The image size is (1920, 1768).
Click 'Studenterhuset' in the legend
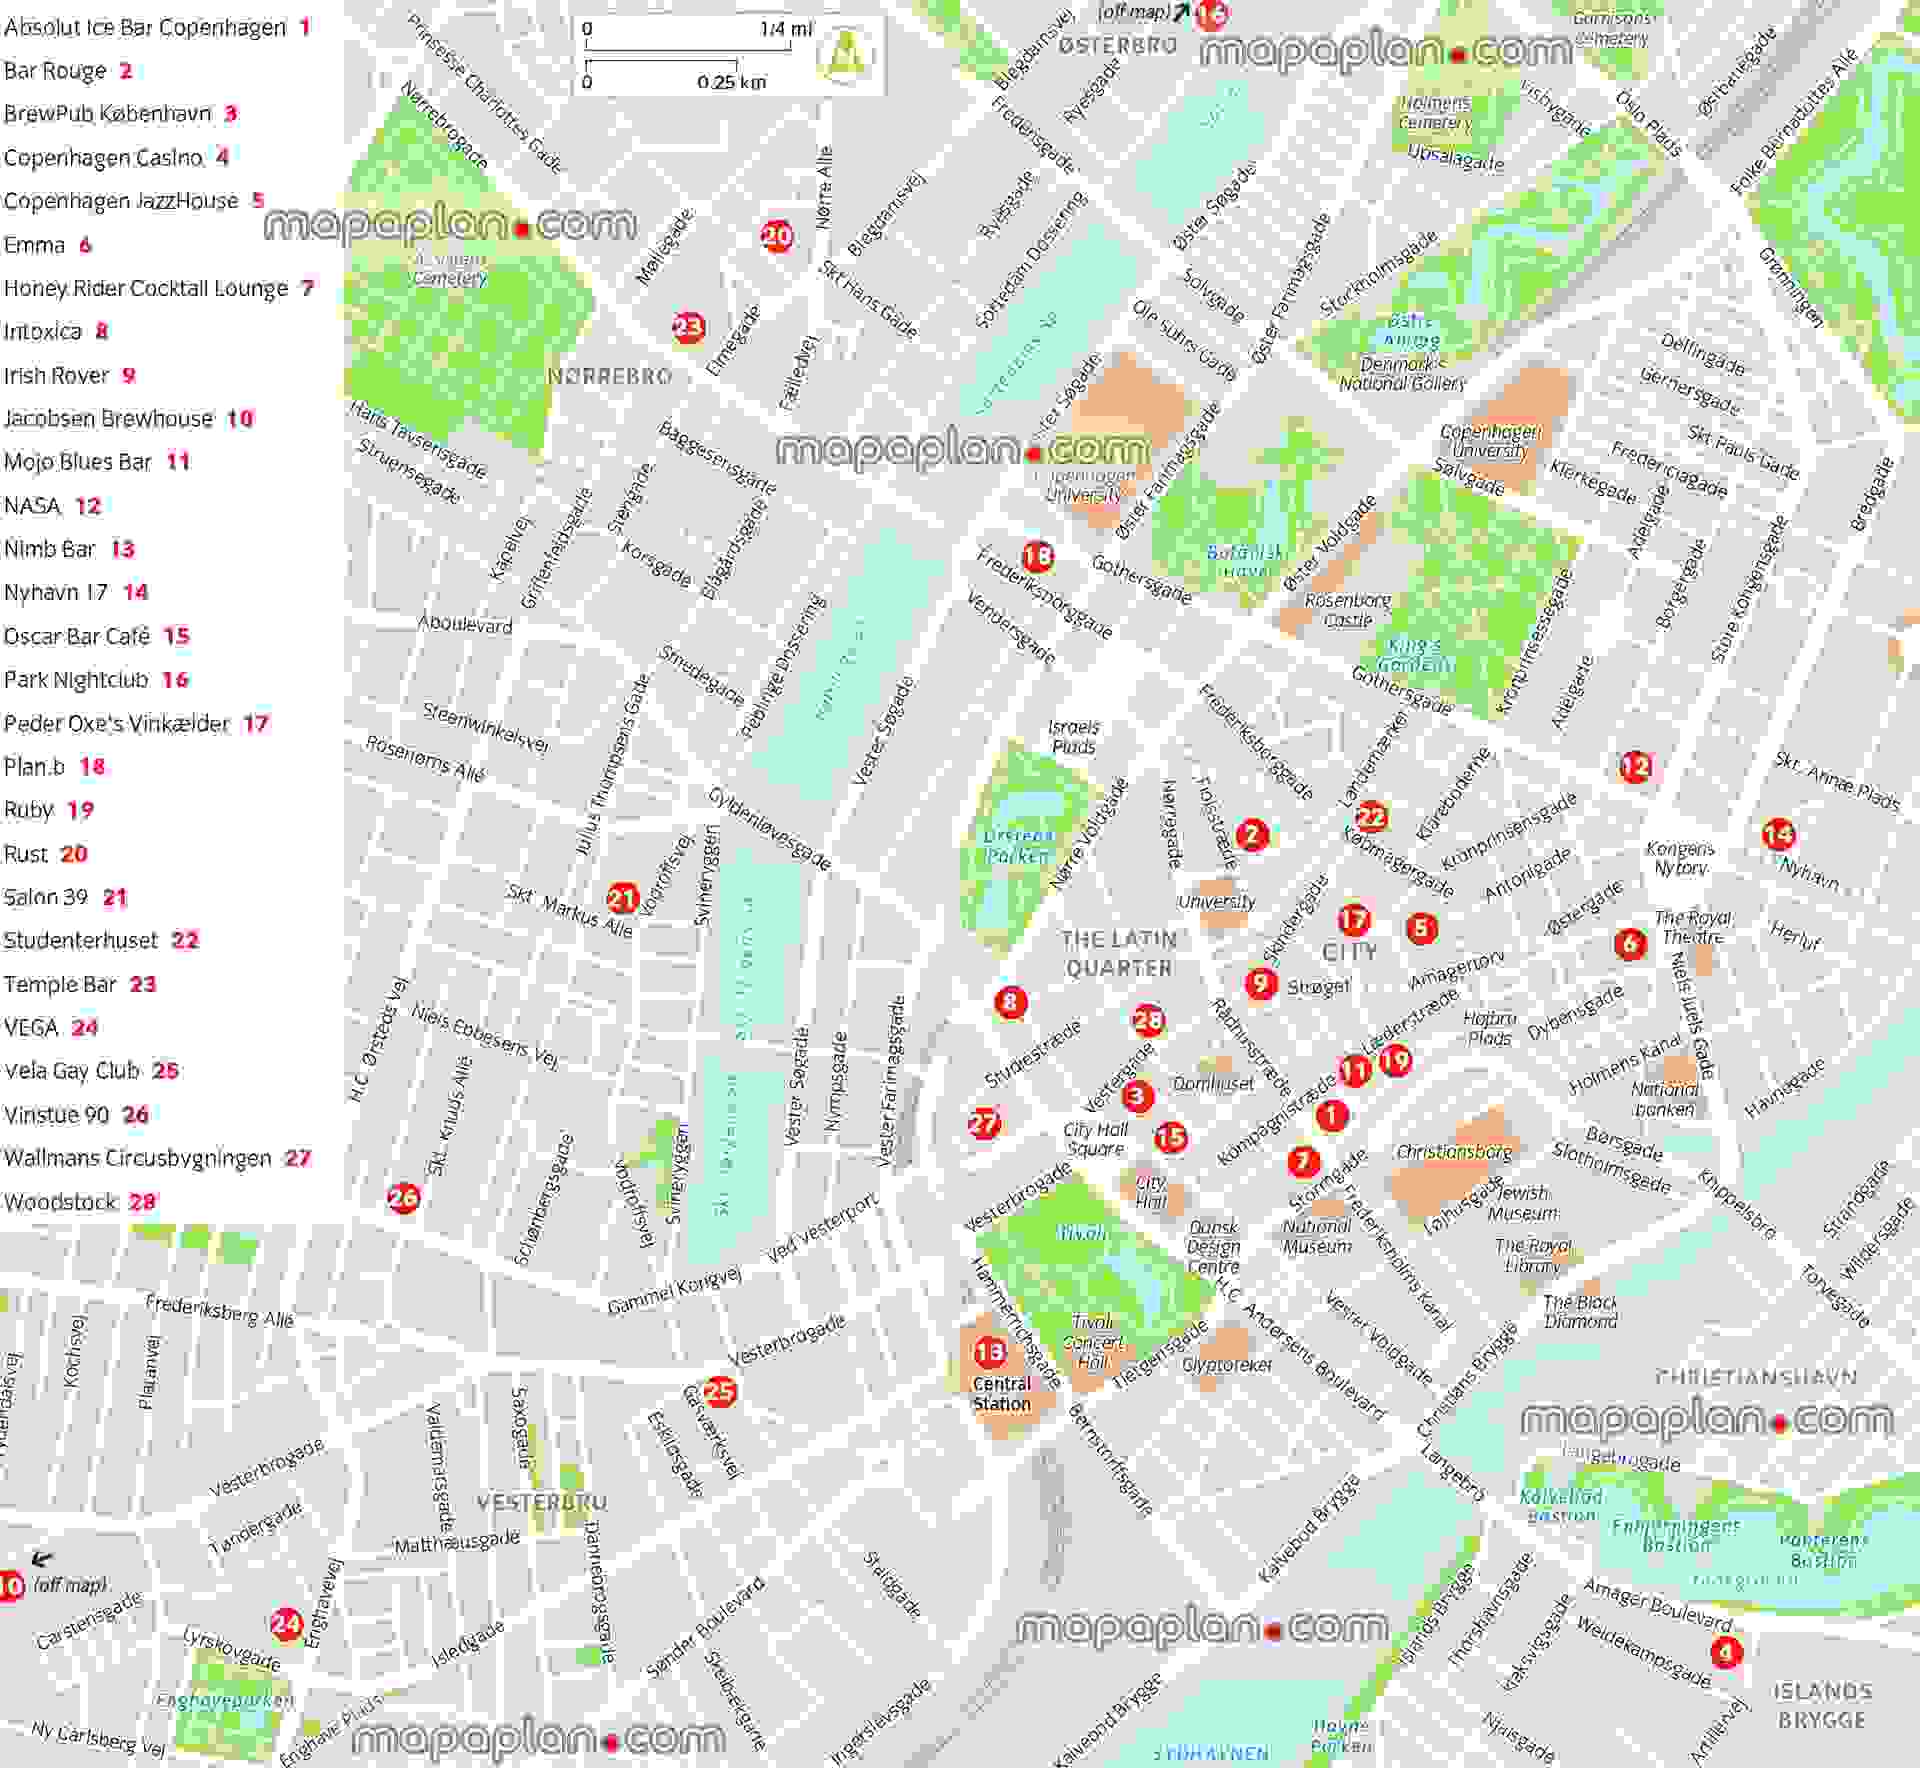[101, 940]
